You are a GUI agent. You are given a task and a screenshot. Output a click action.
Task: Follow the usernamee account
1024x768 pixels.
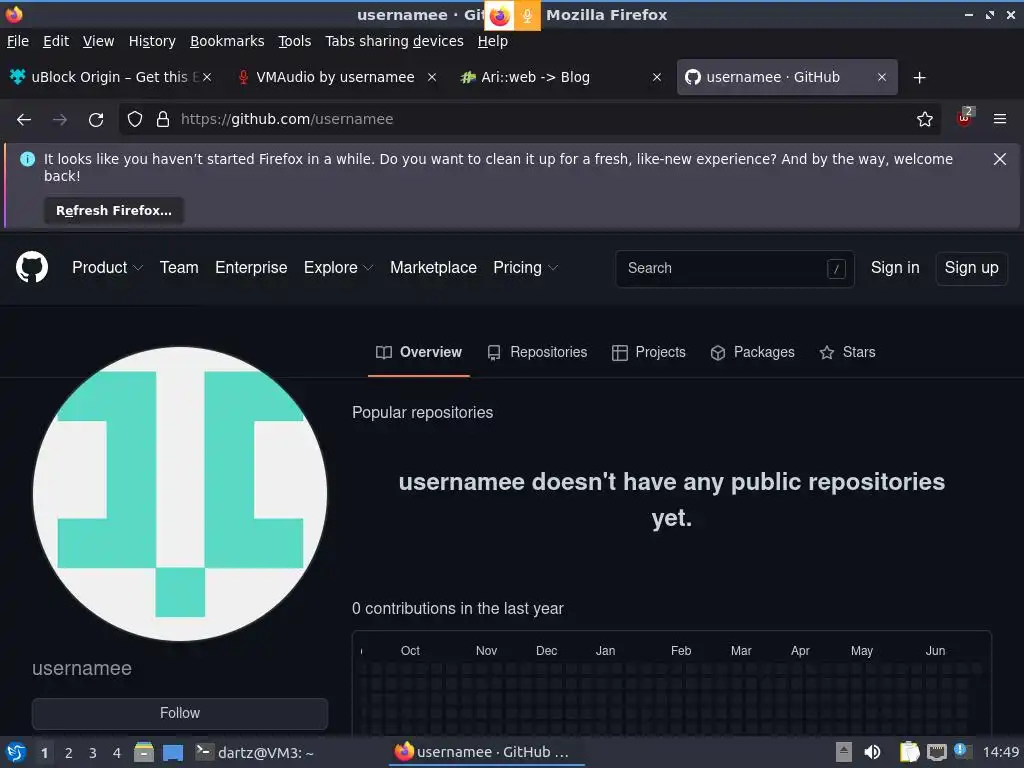(180, 713)
